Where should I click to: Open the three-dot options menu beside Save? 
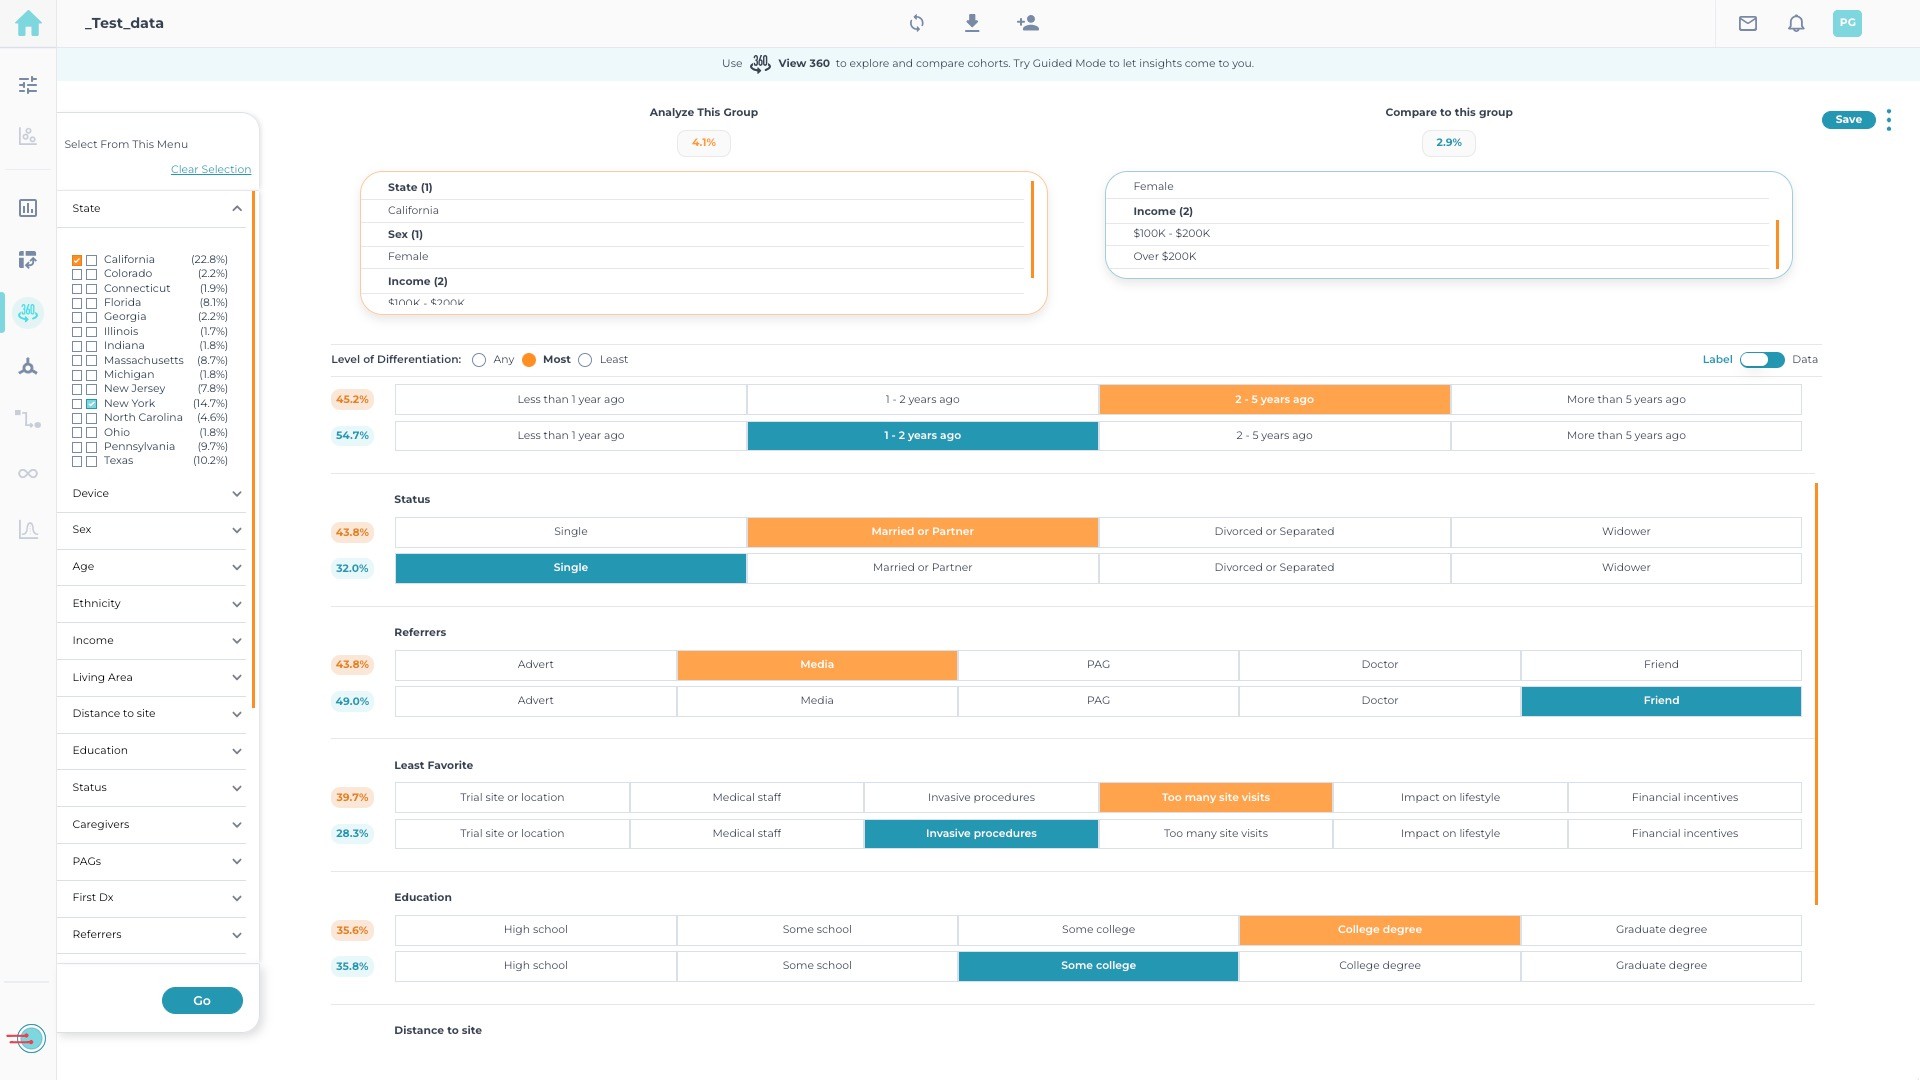click(1888, 120)
